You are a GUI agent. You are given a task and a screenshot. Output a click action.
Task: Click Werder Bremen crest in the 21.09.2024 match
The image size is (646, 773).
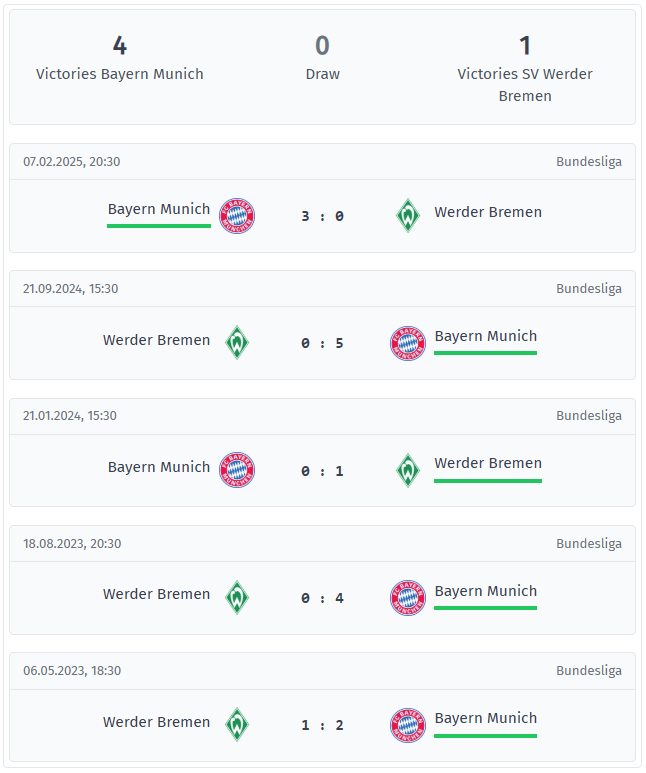click(x=237, y=343)
